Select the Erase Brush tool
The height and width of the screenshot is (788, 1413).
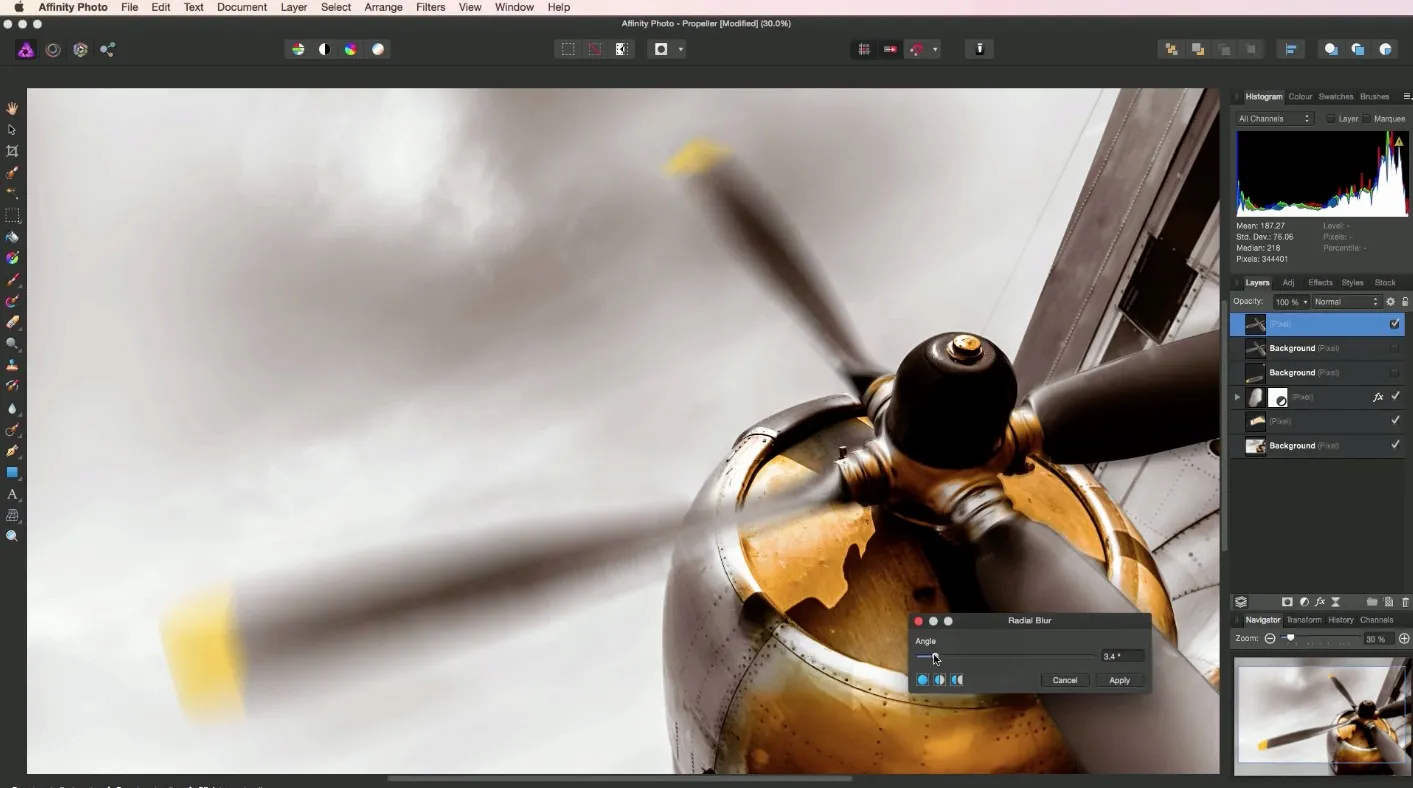pyautogui.click(x=12, y=323)
